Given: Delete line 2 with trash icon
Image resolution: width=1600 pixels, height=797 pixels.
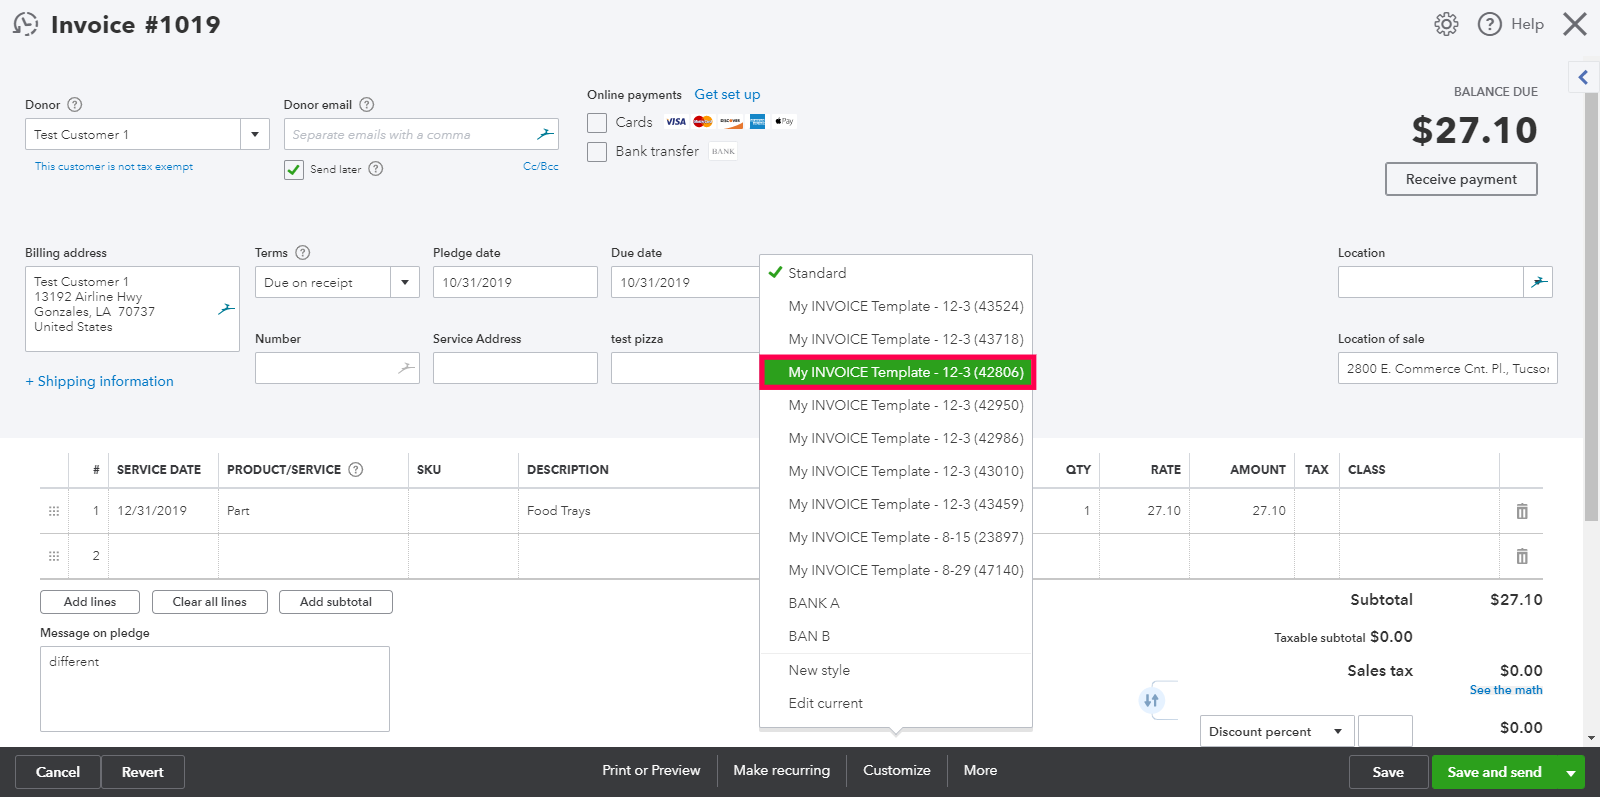Looking at the screenshot, I should pos(1522,556).
